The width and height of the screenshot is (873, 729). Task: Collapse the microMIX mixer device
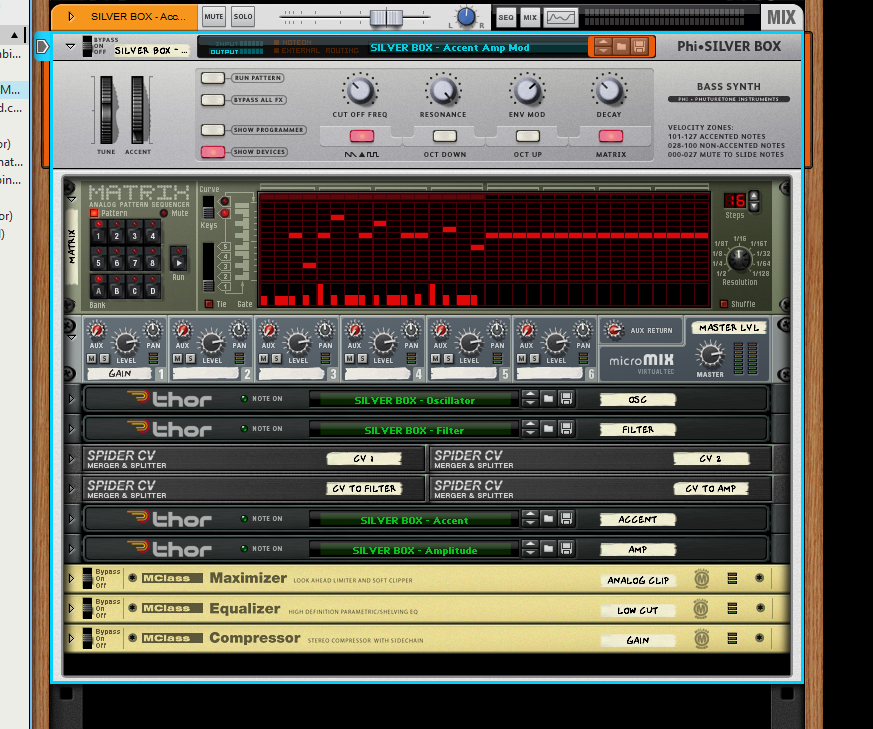(x=71, y=337)
